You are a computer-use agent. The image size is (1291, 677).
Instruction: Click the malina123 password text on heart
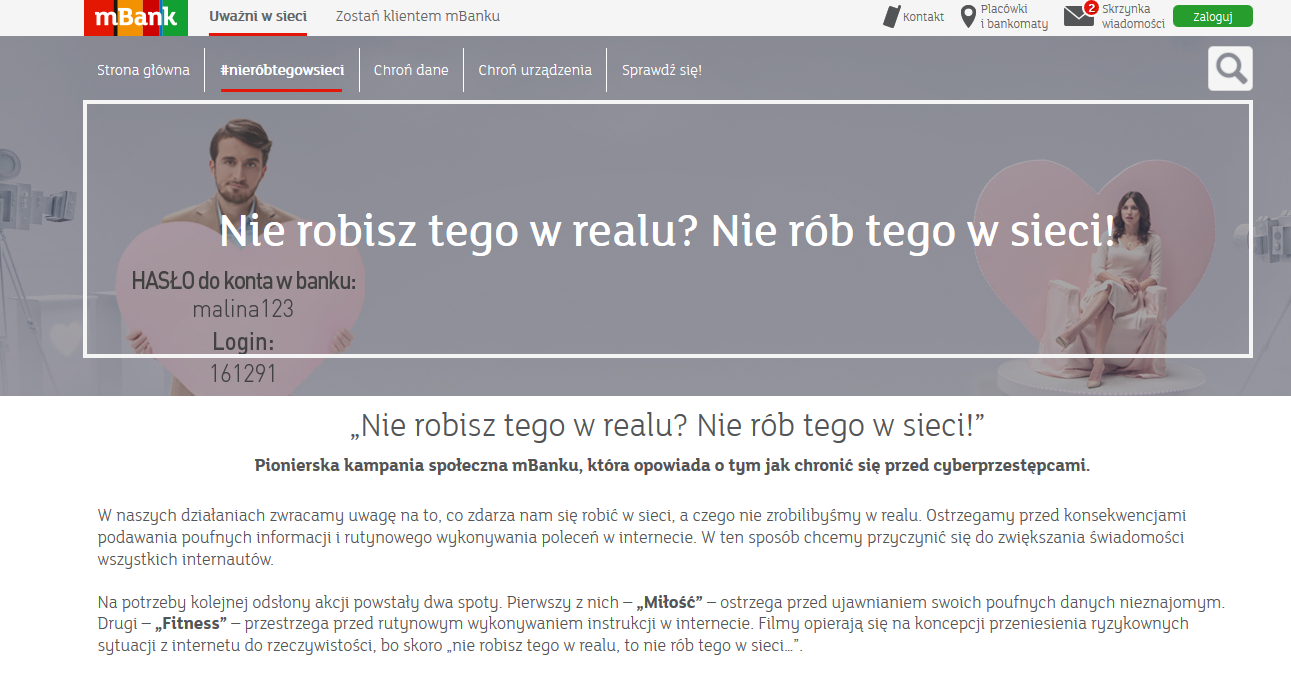[243, 309]
